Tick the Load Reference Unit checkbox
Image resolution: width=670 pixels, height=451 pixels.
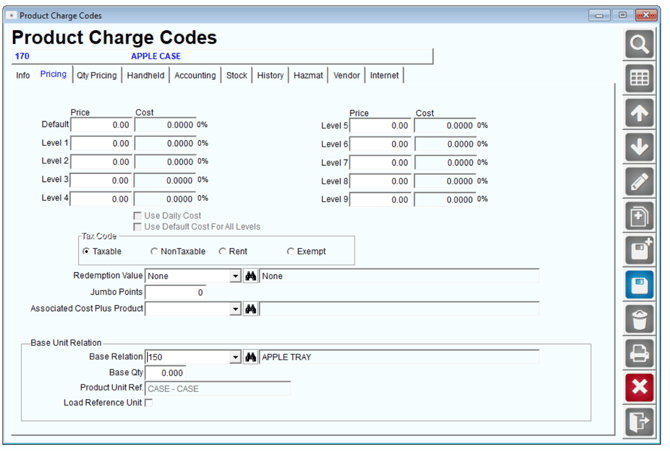tap(149, 403)
